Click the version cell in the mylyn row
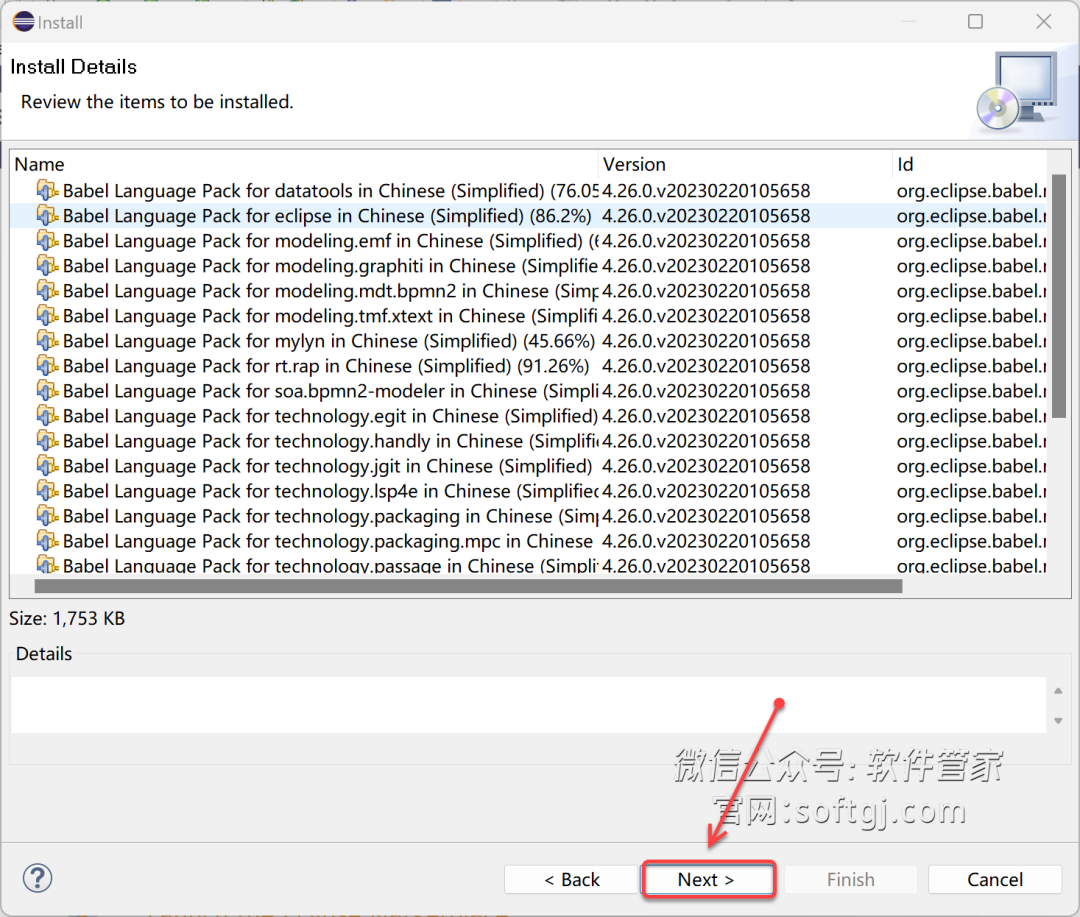1080x917 pixels. pos(706,340)
